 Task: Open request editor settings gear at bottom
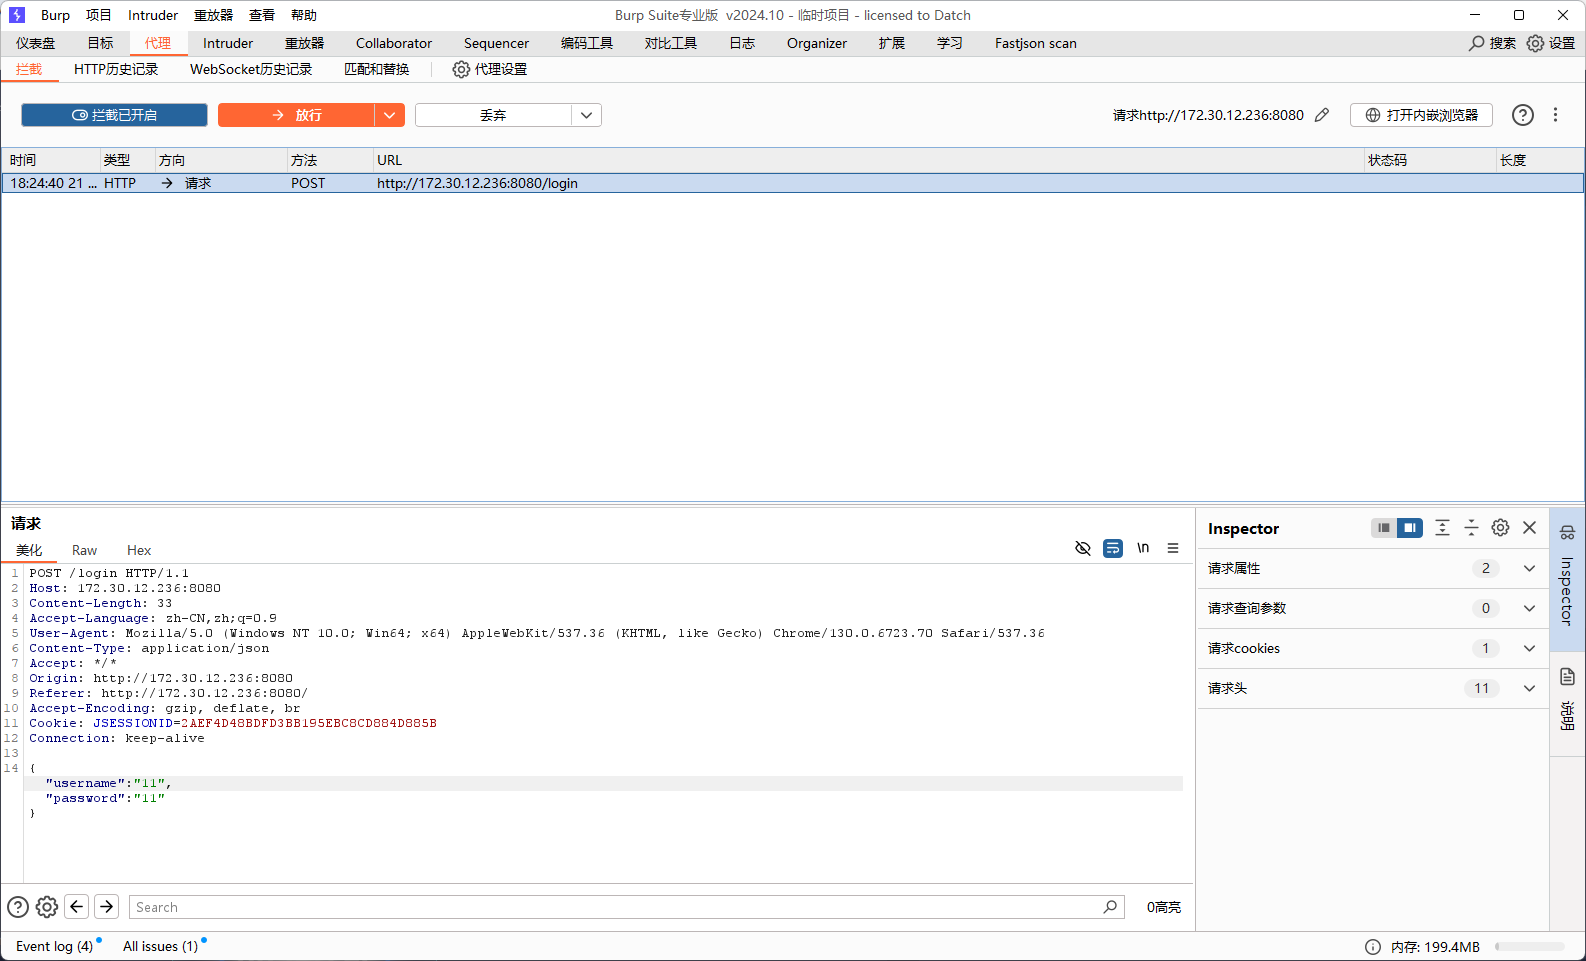coord(47,907)
